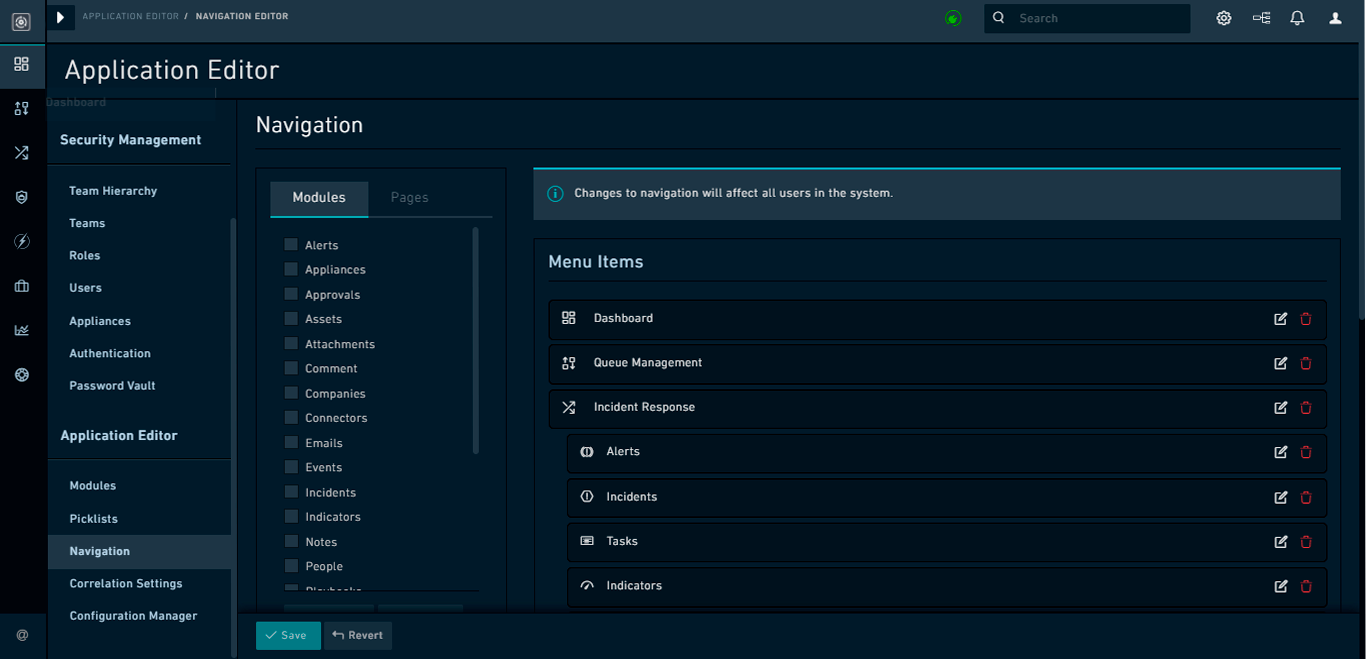This screenshot has width=1366, height=659.
Task: Open the Queue Management sidebar icon
Action: point(22,108)
